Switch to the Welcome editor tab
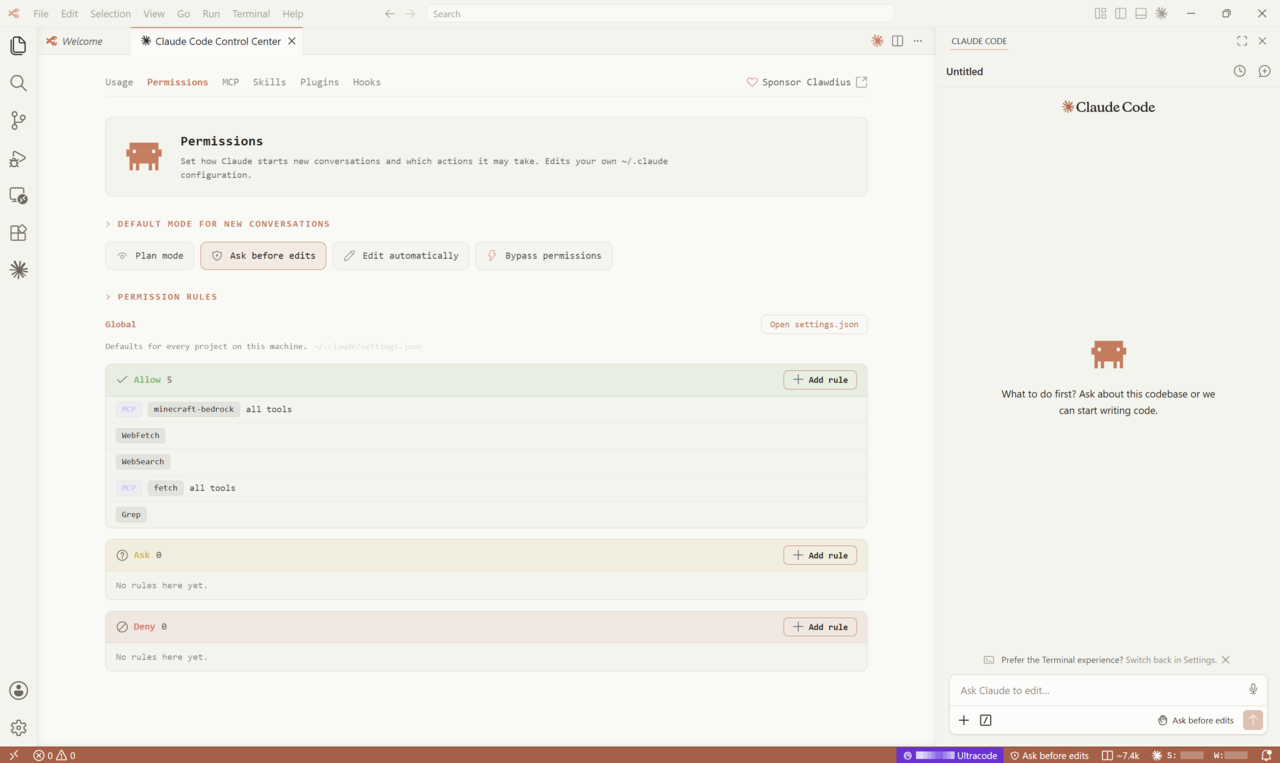This screenshot has height=763, width=1280. pos(82,41)
